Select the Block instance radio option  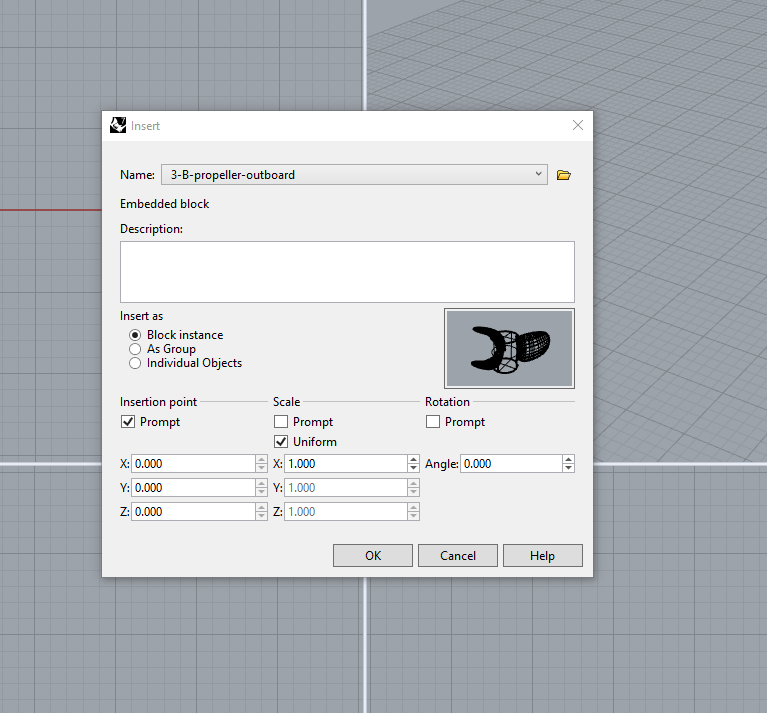[135, 335]
